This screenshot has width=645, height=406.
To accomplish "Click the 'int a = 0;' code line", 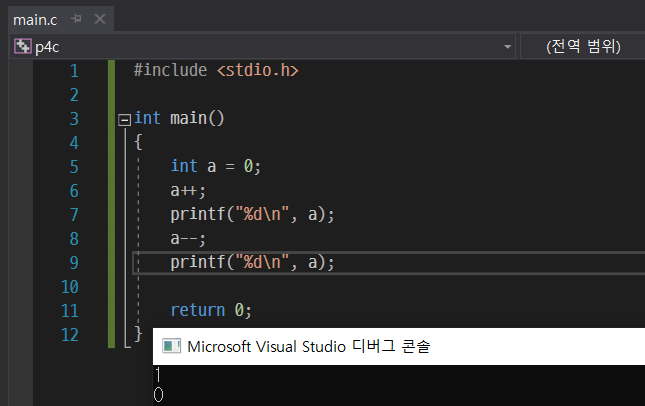I will (x=216, y=167).
